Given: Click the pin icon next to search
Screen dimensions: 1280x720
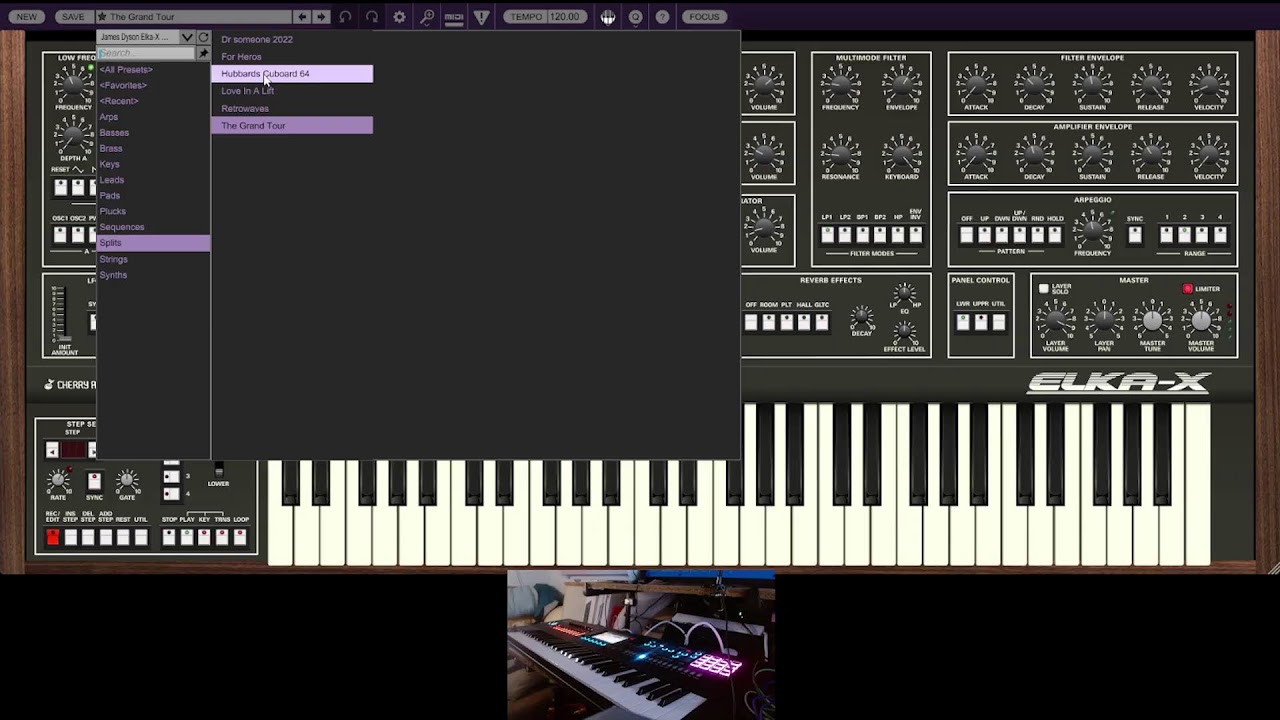Looking at the screenshot, I should [x=203, y=53].
